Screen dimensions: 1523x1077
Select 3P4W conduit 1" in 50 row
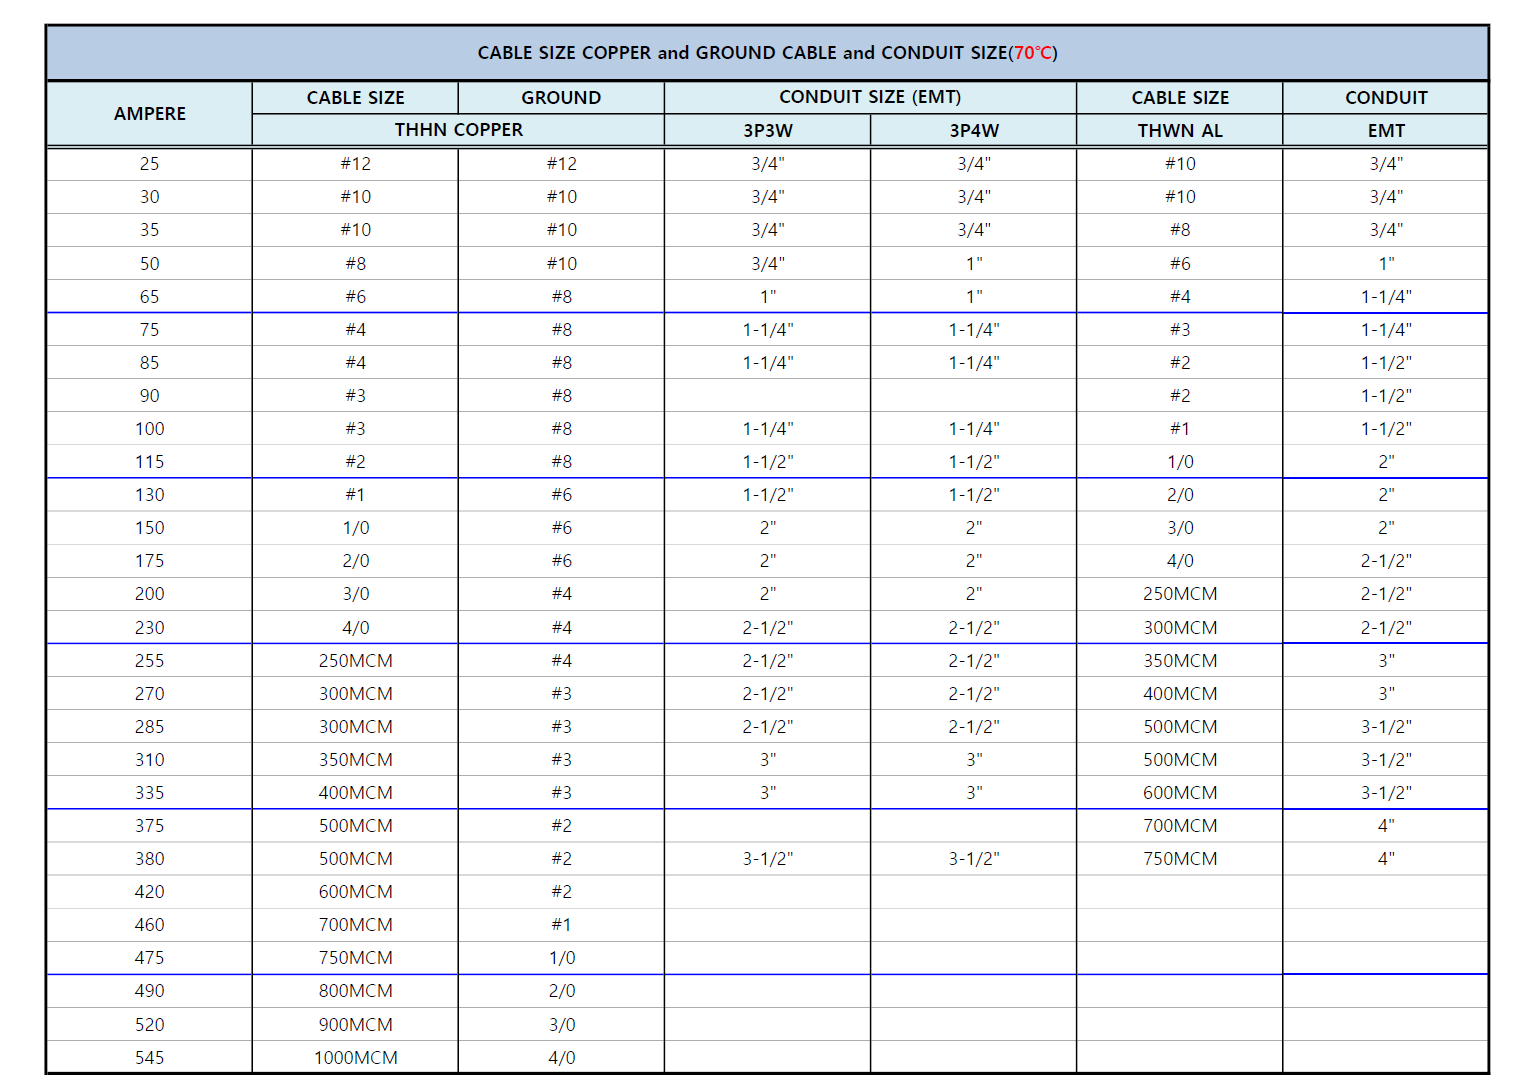pos(974,264)
